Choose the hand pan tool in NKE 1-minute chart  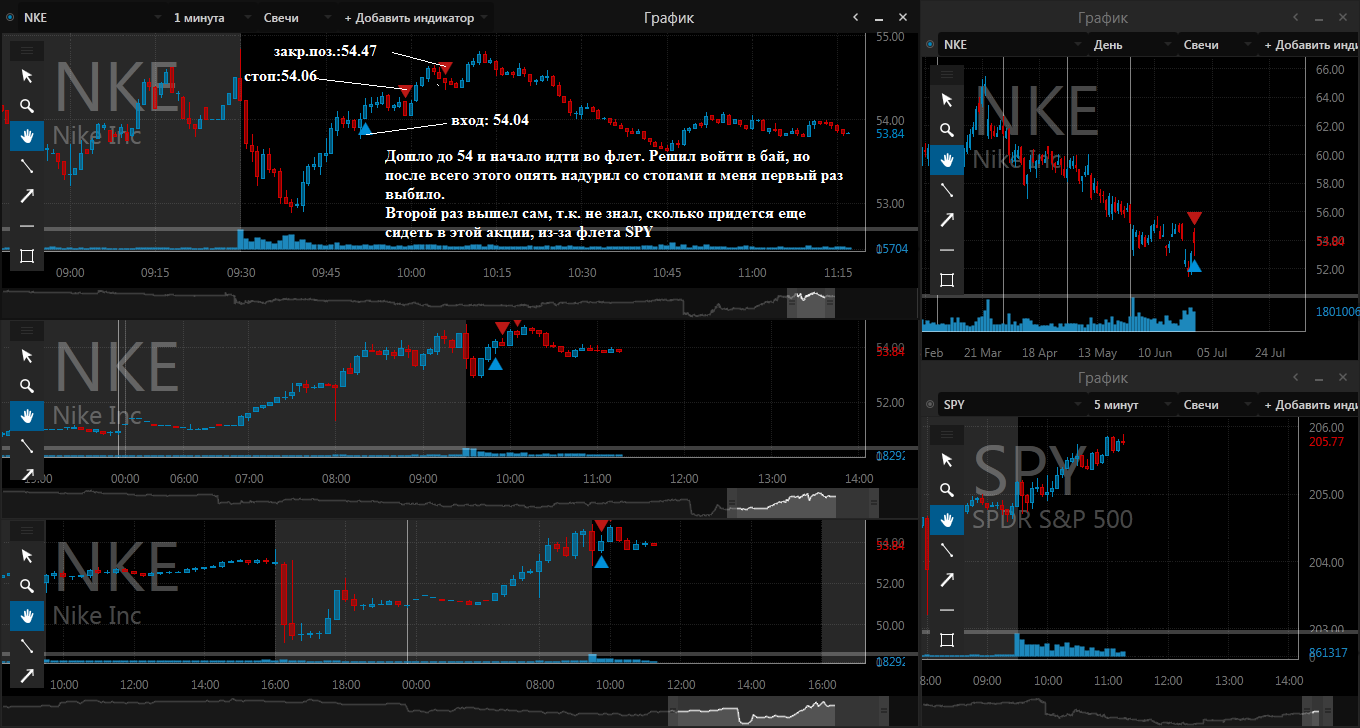[27, 136]
